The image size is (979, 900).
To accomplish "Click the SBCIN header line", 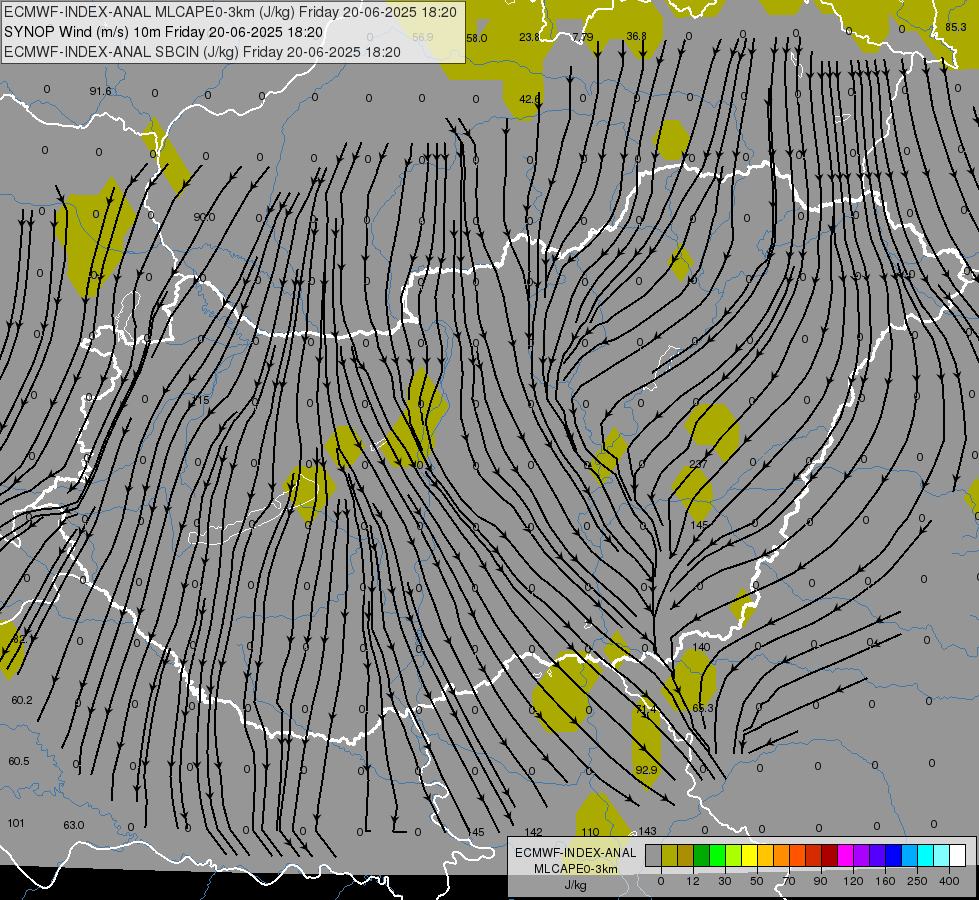I will [202, 52].
